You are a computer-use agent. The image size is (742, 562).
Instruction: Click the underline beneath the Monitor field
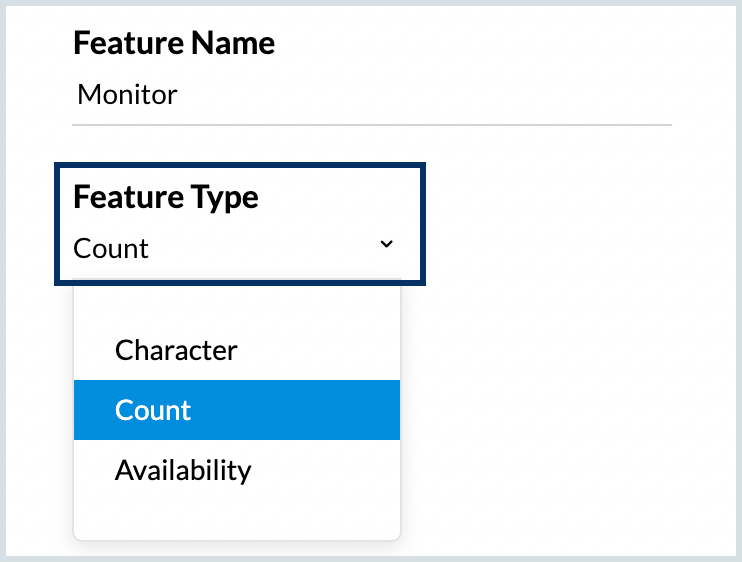click(x=370, y=125)
